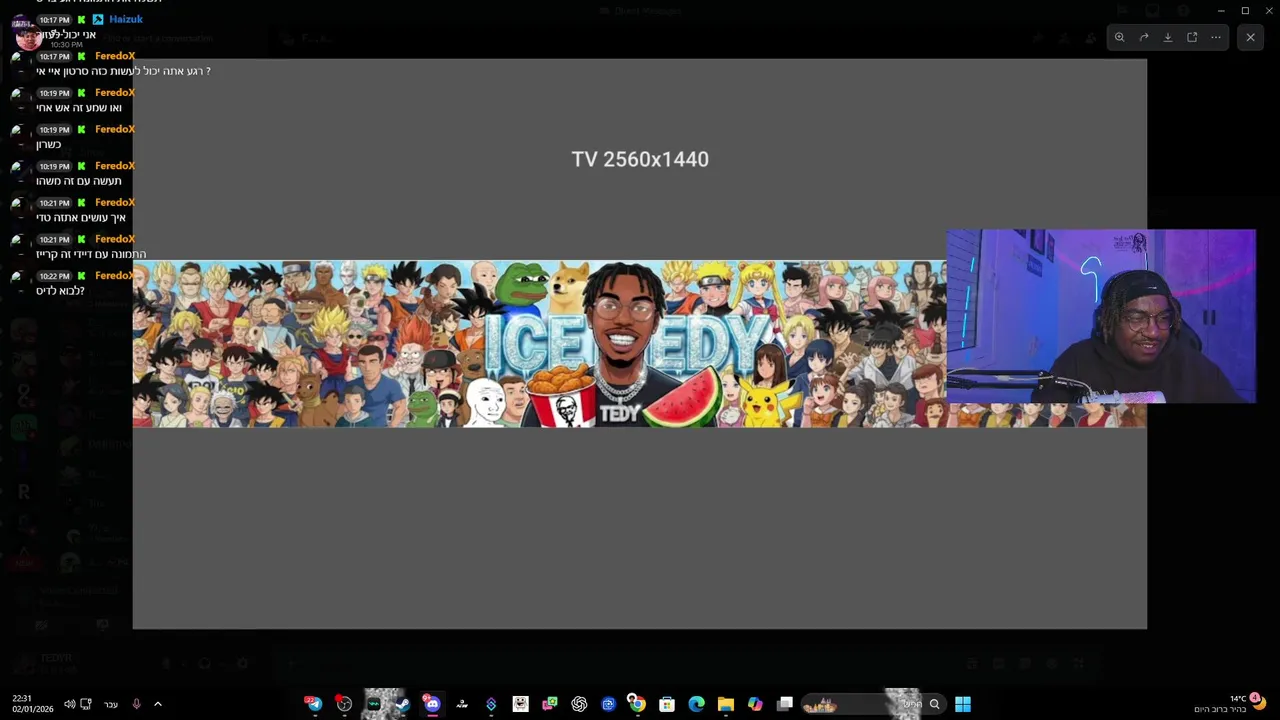
Task: Open the pink chat bubbles app in taskbar
Action: (x=550, y=704)
